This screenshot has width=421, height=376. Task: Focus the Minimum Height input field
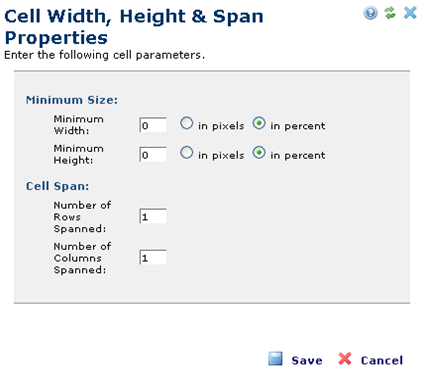153,154
